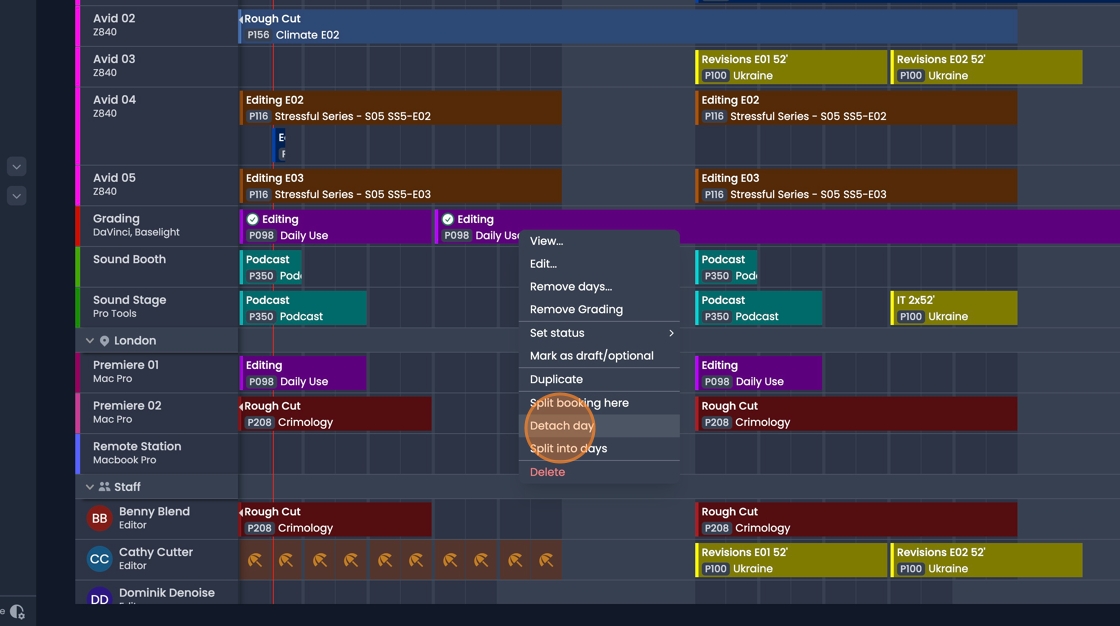
Task: Click Cathy Cutter's CC avatar
Action: pyautogui.click(x=99, y=560)
